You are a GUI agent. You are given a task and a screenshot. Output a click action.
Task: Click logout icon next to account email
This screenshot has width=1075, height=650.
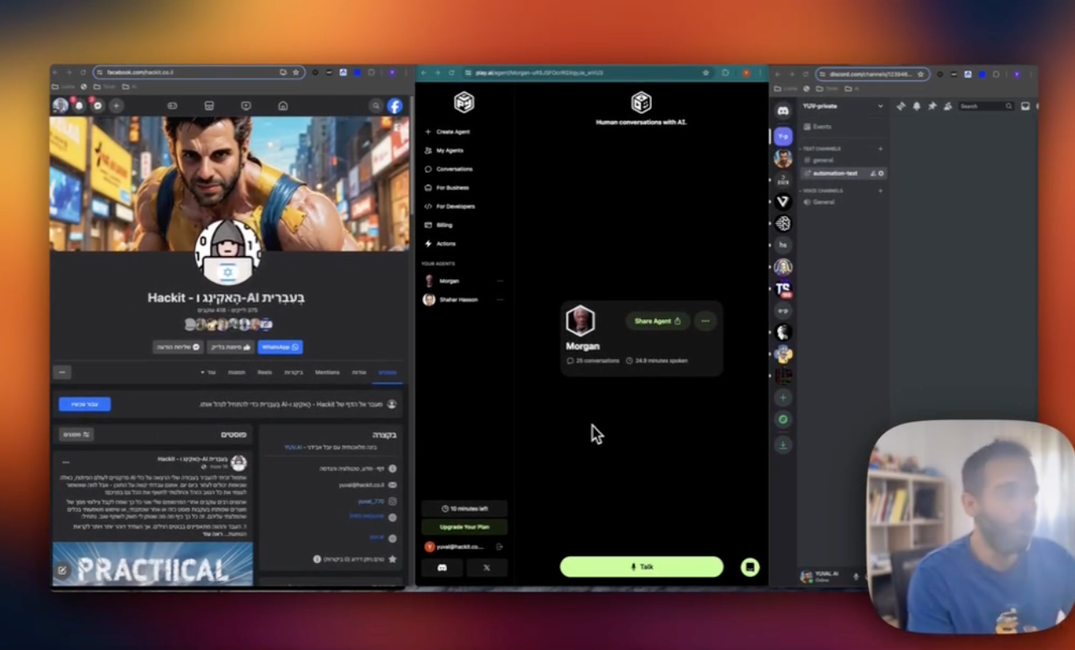pos(499,547)
